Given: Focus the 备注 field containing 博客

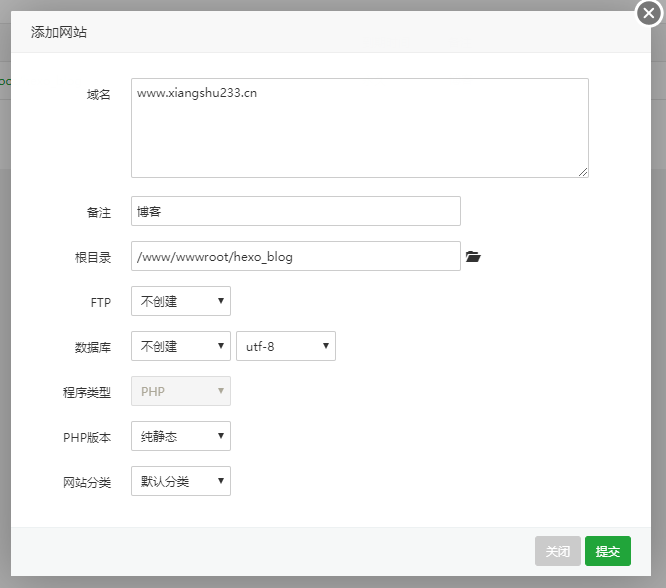Looking at the screenshot, I should (x=295, y=211).
